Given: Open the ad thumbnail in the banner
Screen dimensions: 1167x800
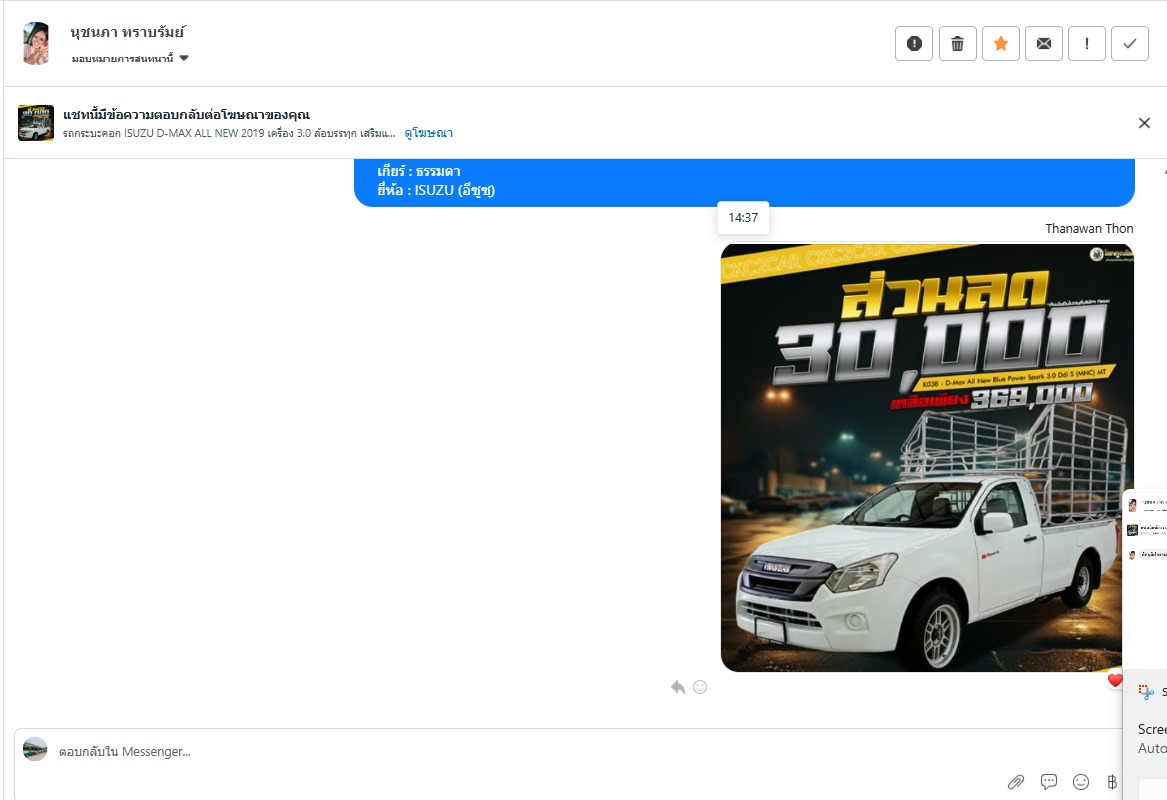Looking at the screenshot, I should (36, 123).
